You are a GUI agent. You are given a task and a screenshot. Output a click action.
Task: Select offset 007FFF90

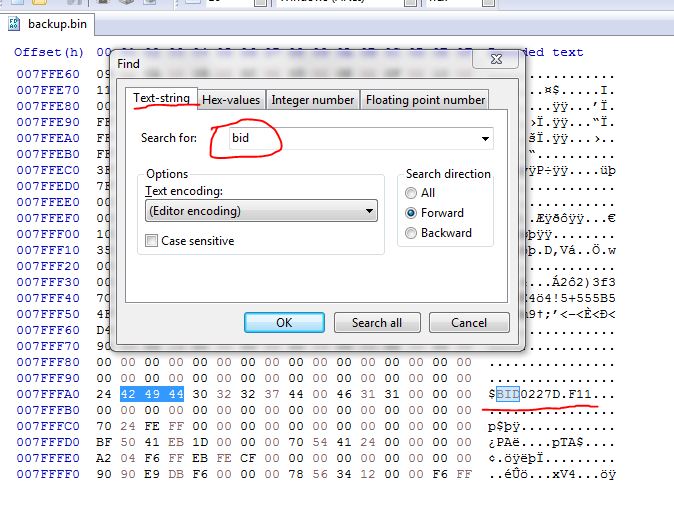(48, 378)
